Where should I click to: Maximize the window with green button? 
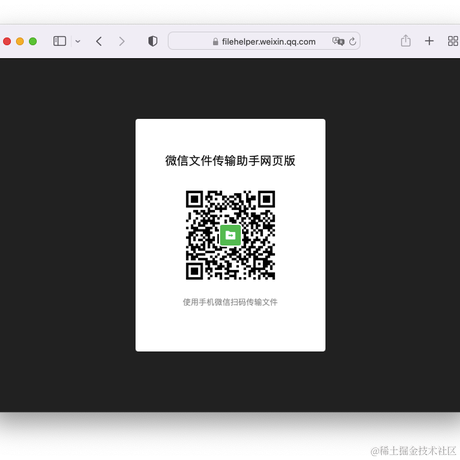click(33, 41)
